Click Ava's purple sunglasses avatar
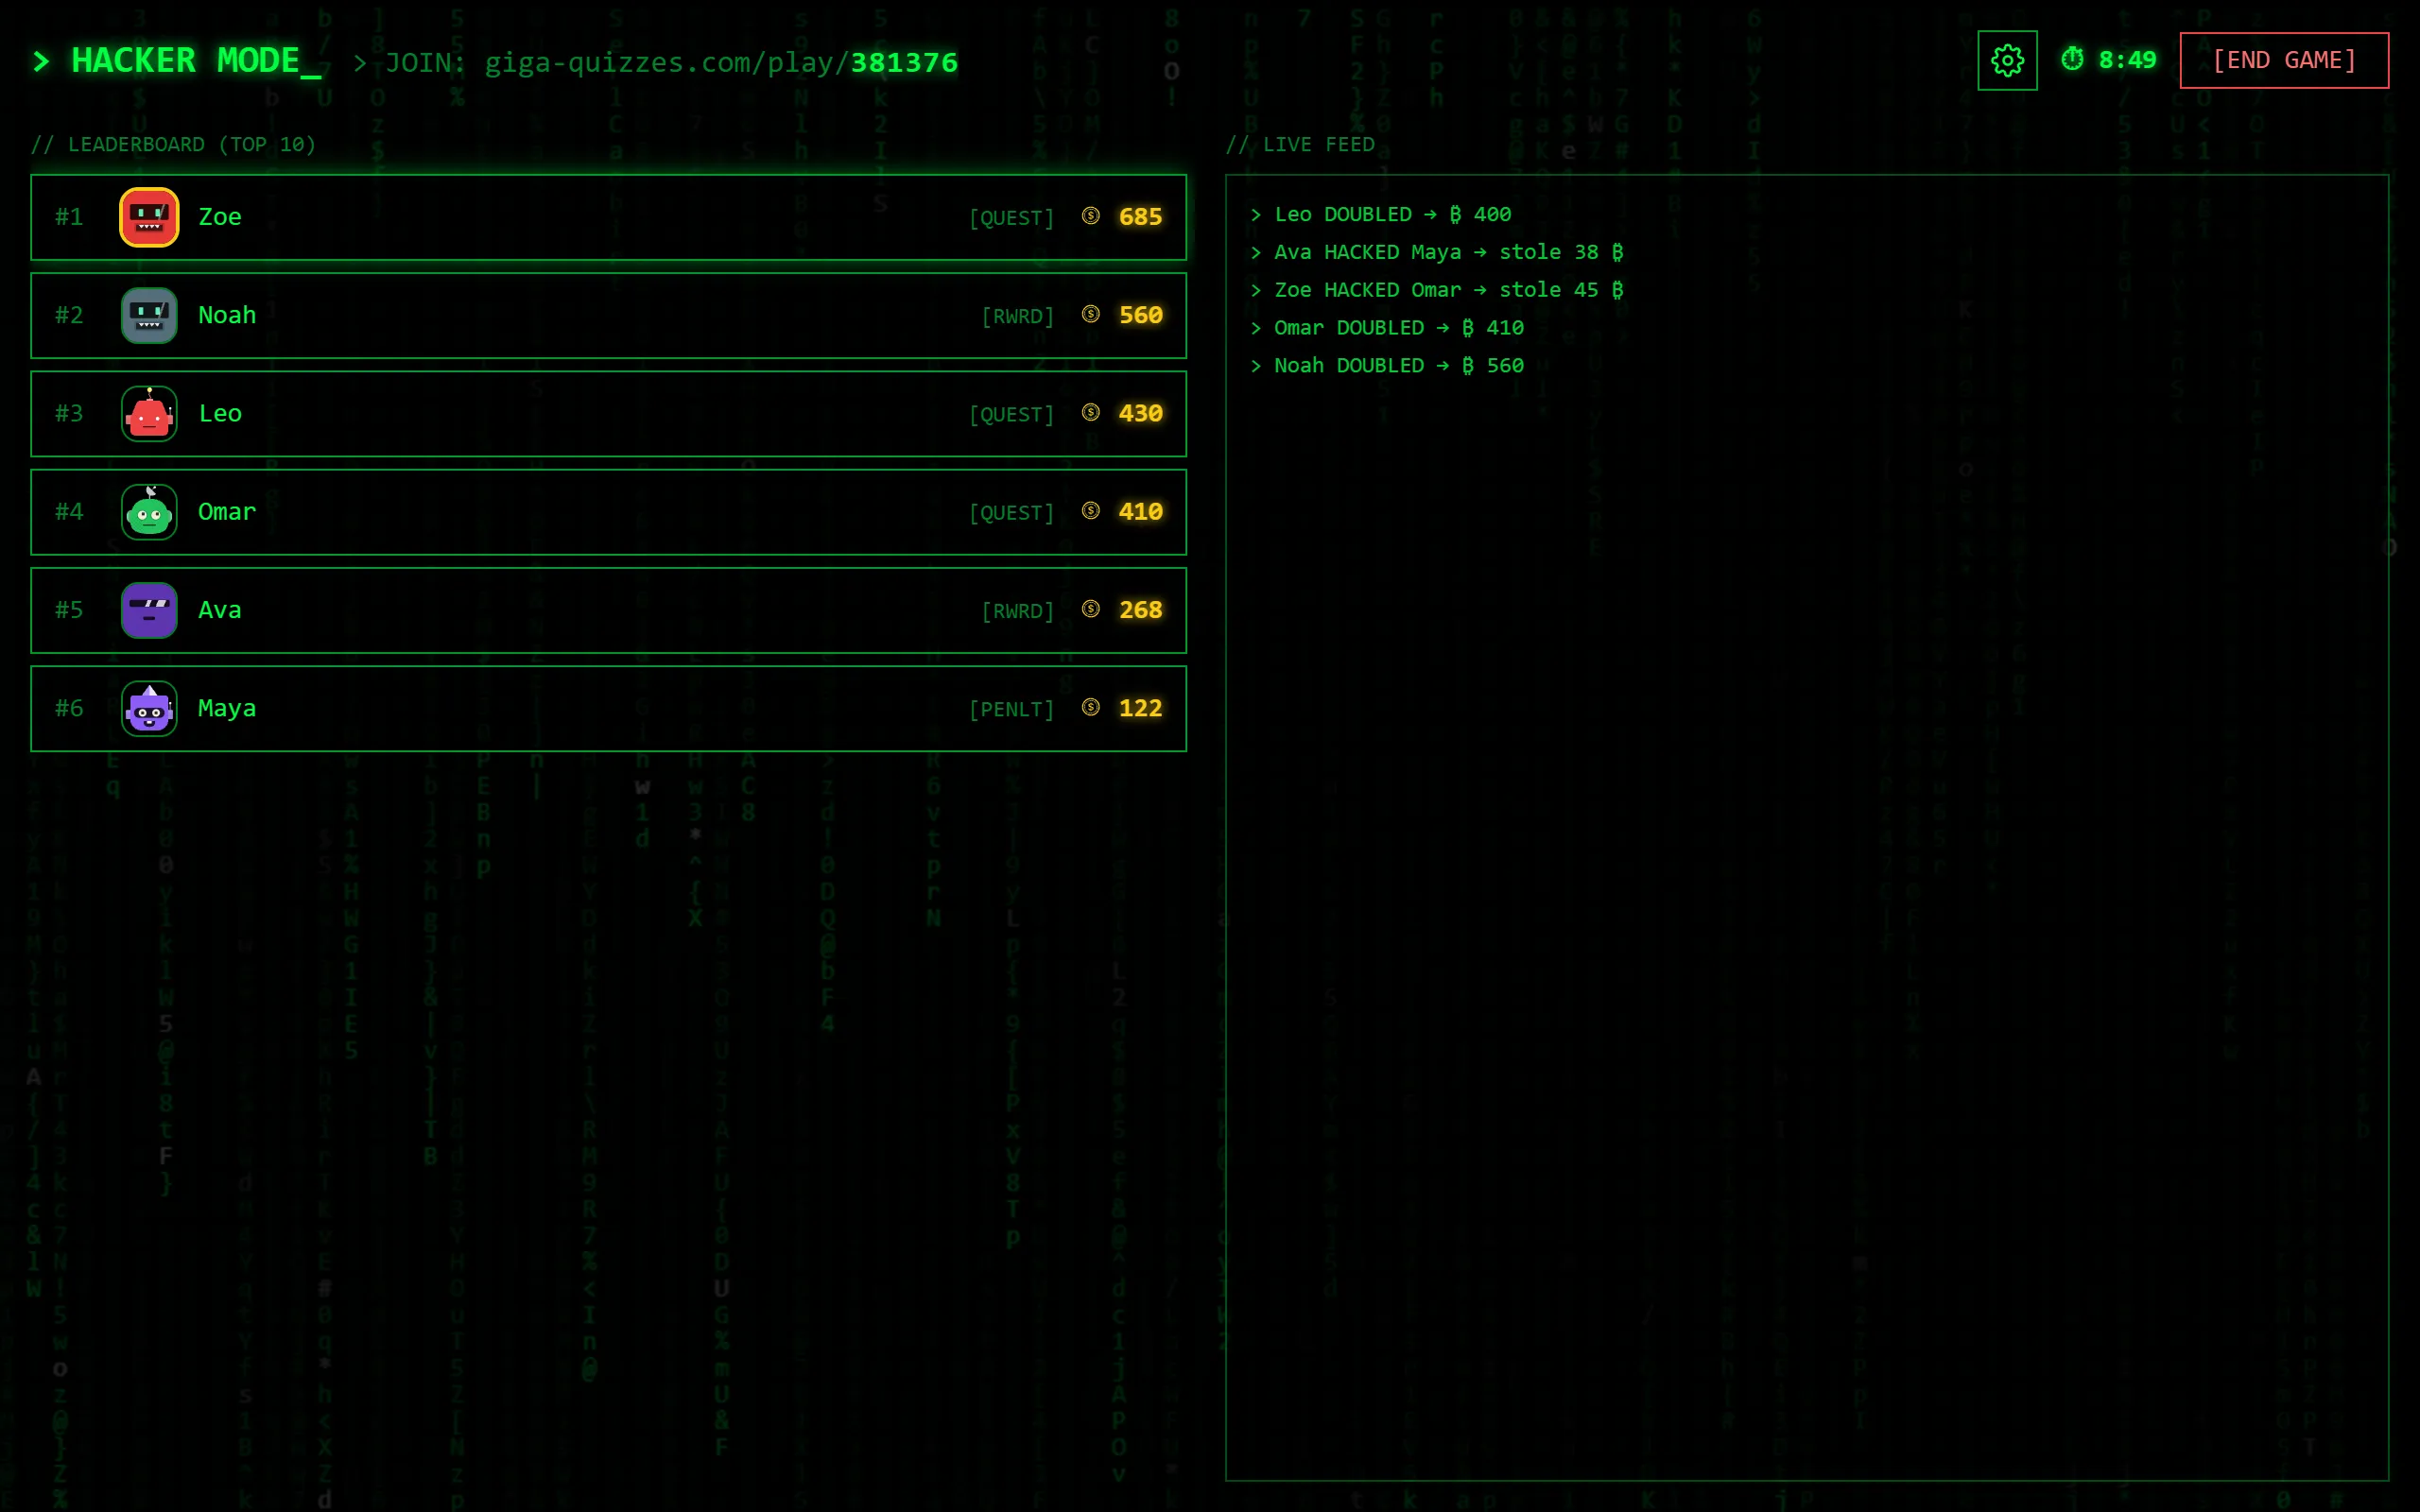Viewport: 2420px width, 1512px height. (x=149, y=610)
